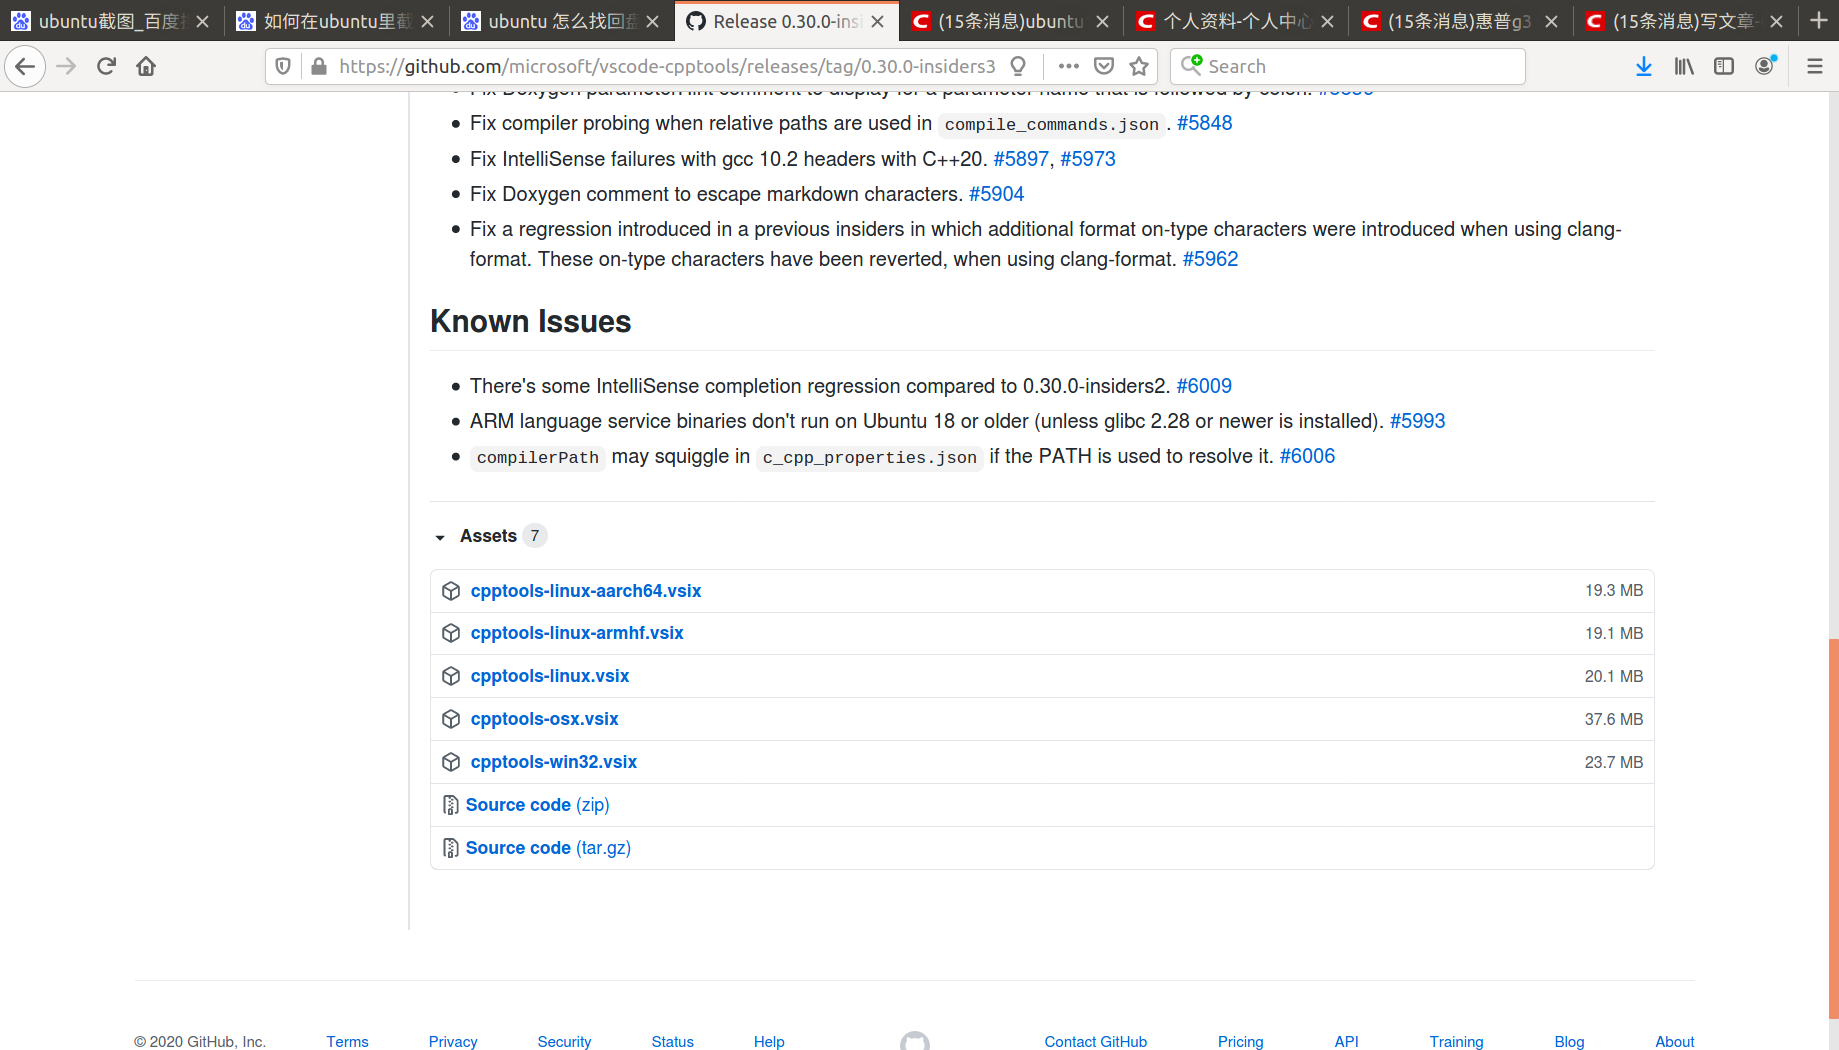Open known issue #6006 link

tap(1307, 456)
